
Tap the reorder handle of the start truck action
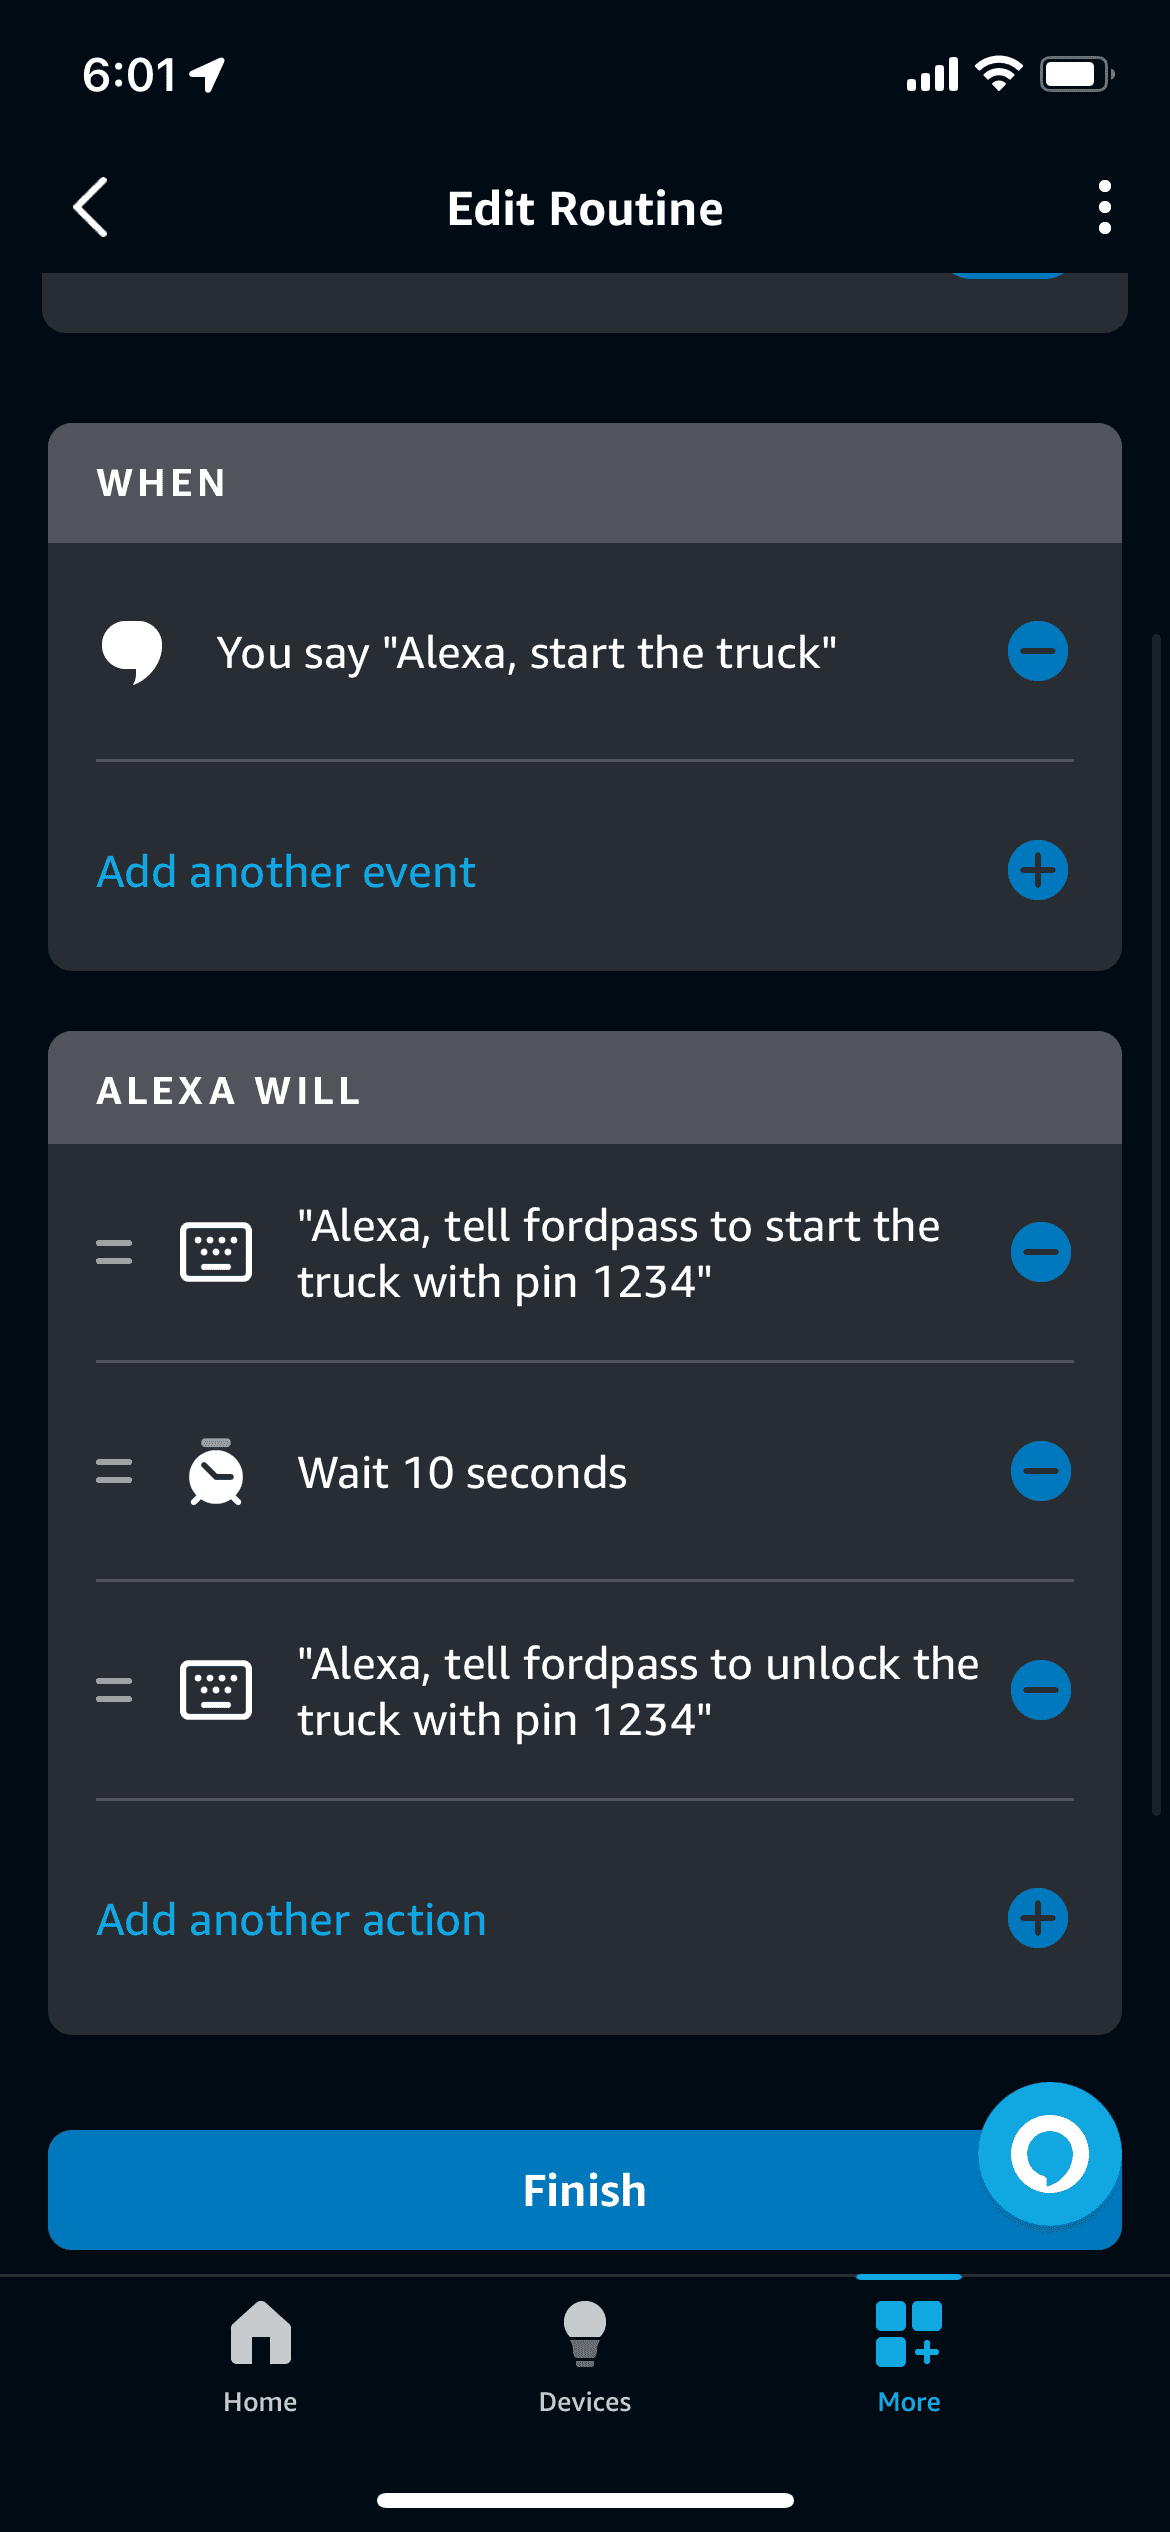pos(114,1252)
